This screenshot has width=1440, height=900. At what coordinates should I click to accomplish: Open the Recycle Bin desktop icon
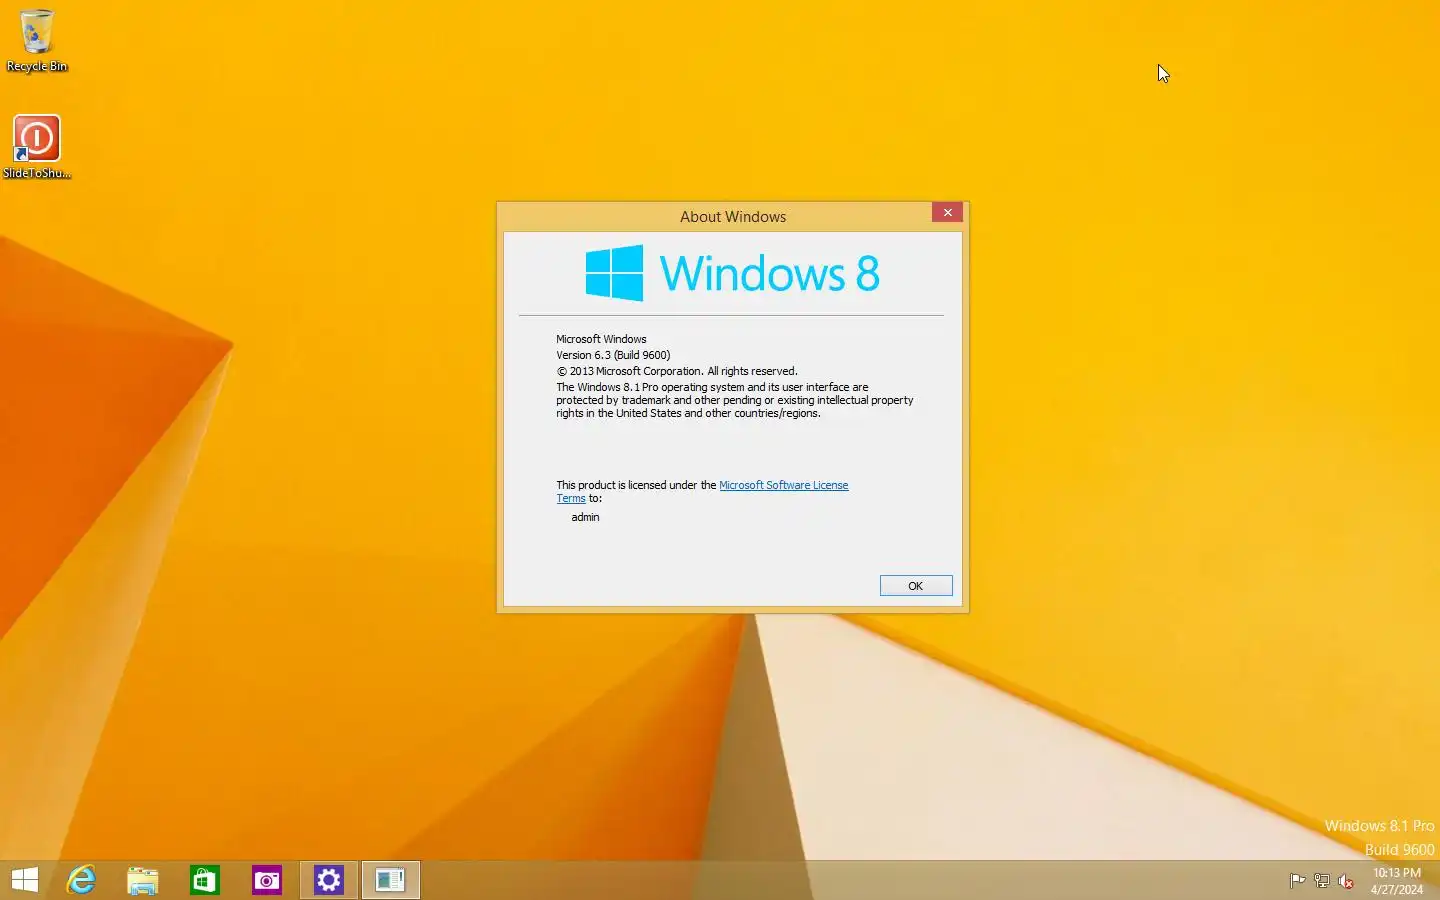(x=37, y=40)
